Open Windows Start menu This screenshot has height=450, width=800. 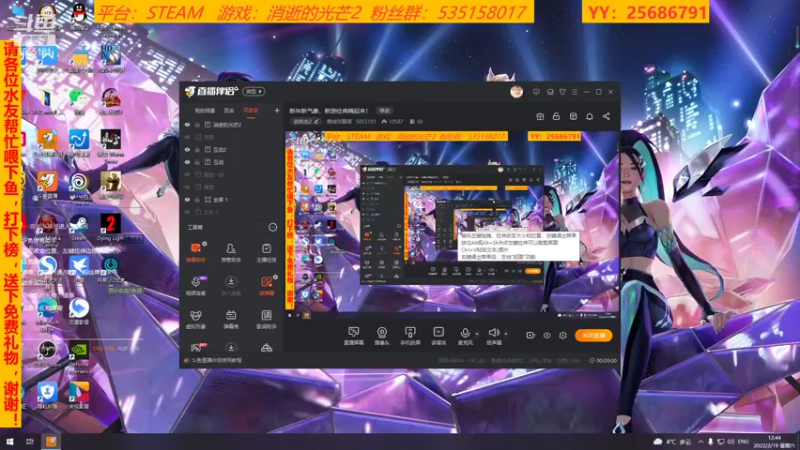tap(10, 441)
